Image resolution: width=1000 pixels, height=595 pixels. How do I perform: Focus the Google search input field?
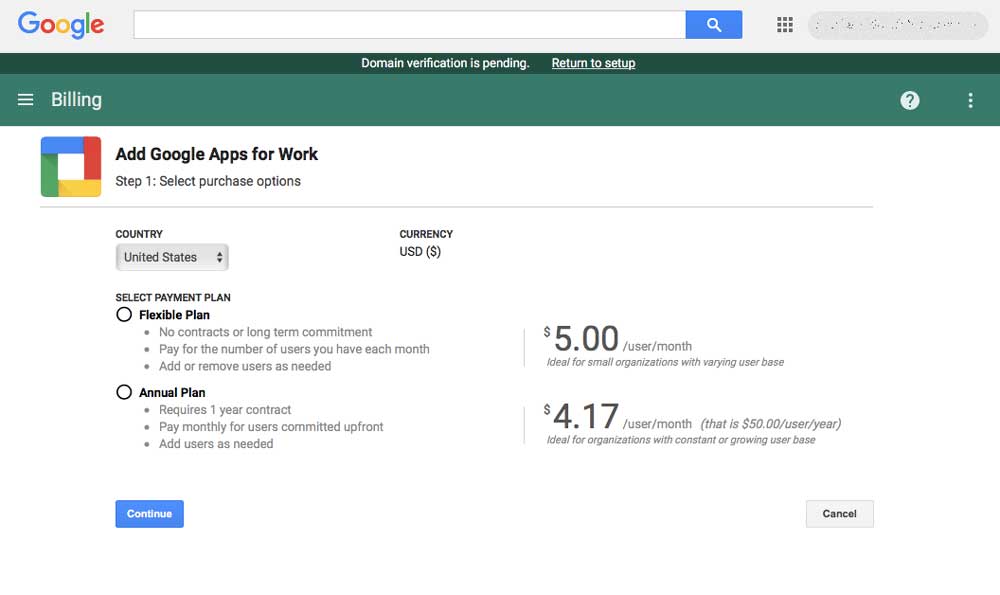[409, 25]
